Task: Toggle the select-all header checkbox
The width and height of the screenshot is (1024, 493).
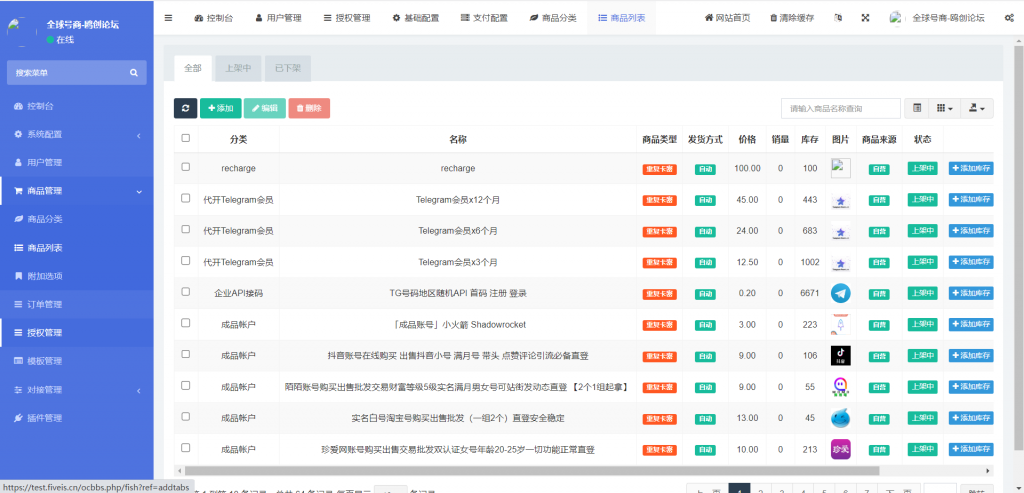Action: (x=185, y=138)
